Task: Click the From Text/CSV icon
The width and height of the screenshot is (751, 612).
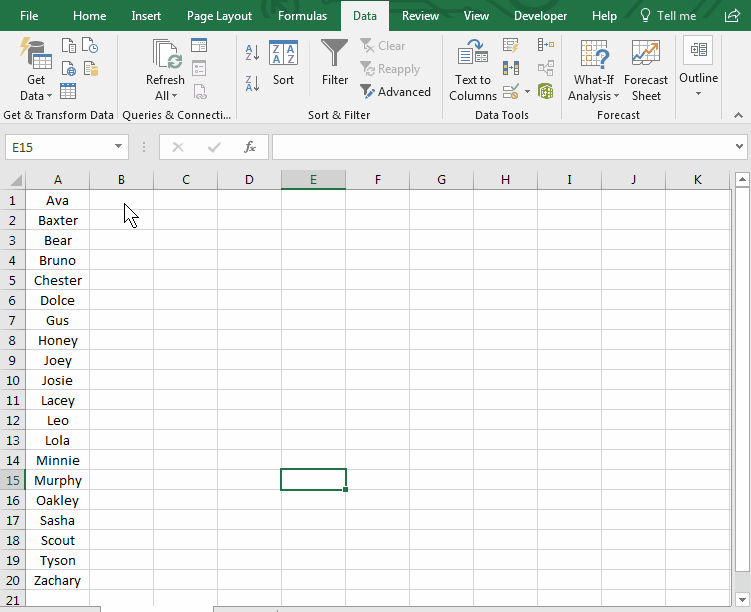Action: coord(69,46)
